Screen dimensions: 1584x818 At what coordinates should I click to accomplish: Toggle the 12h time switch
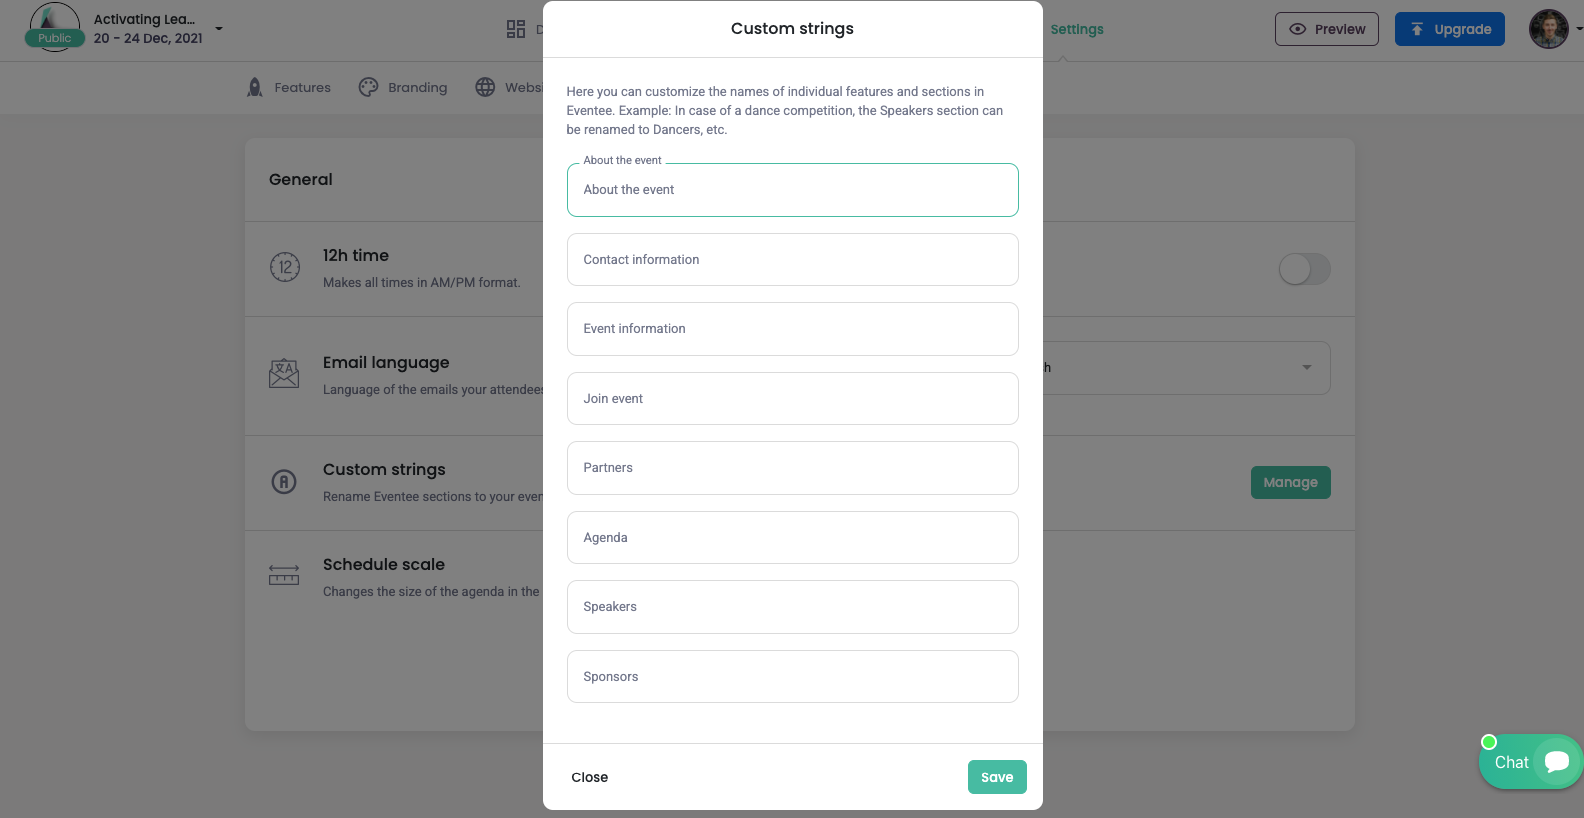coord(1305,268)
